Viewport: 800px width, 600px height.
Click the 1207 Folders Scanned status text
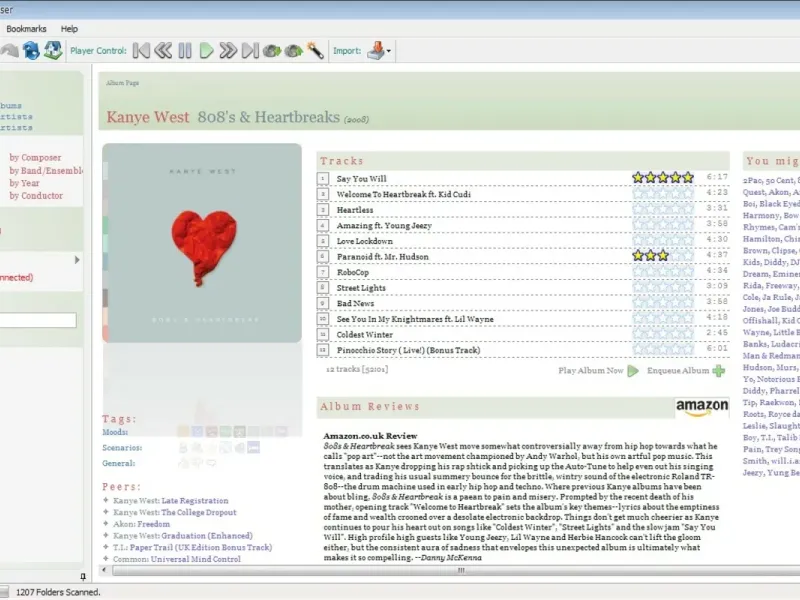point(58,592)
